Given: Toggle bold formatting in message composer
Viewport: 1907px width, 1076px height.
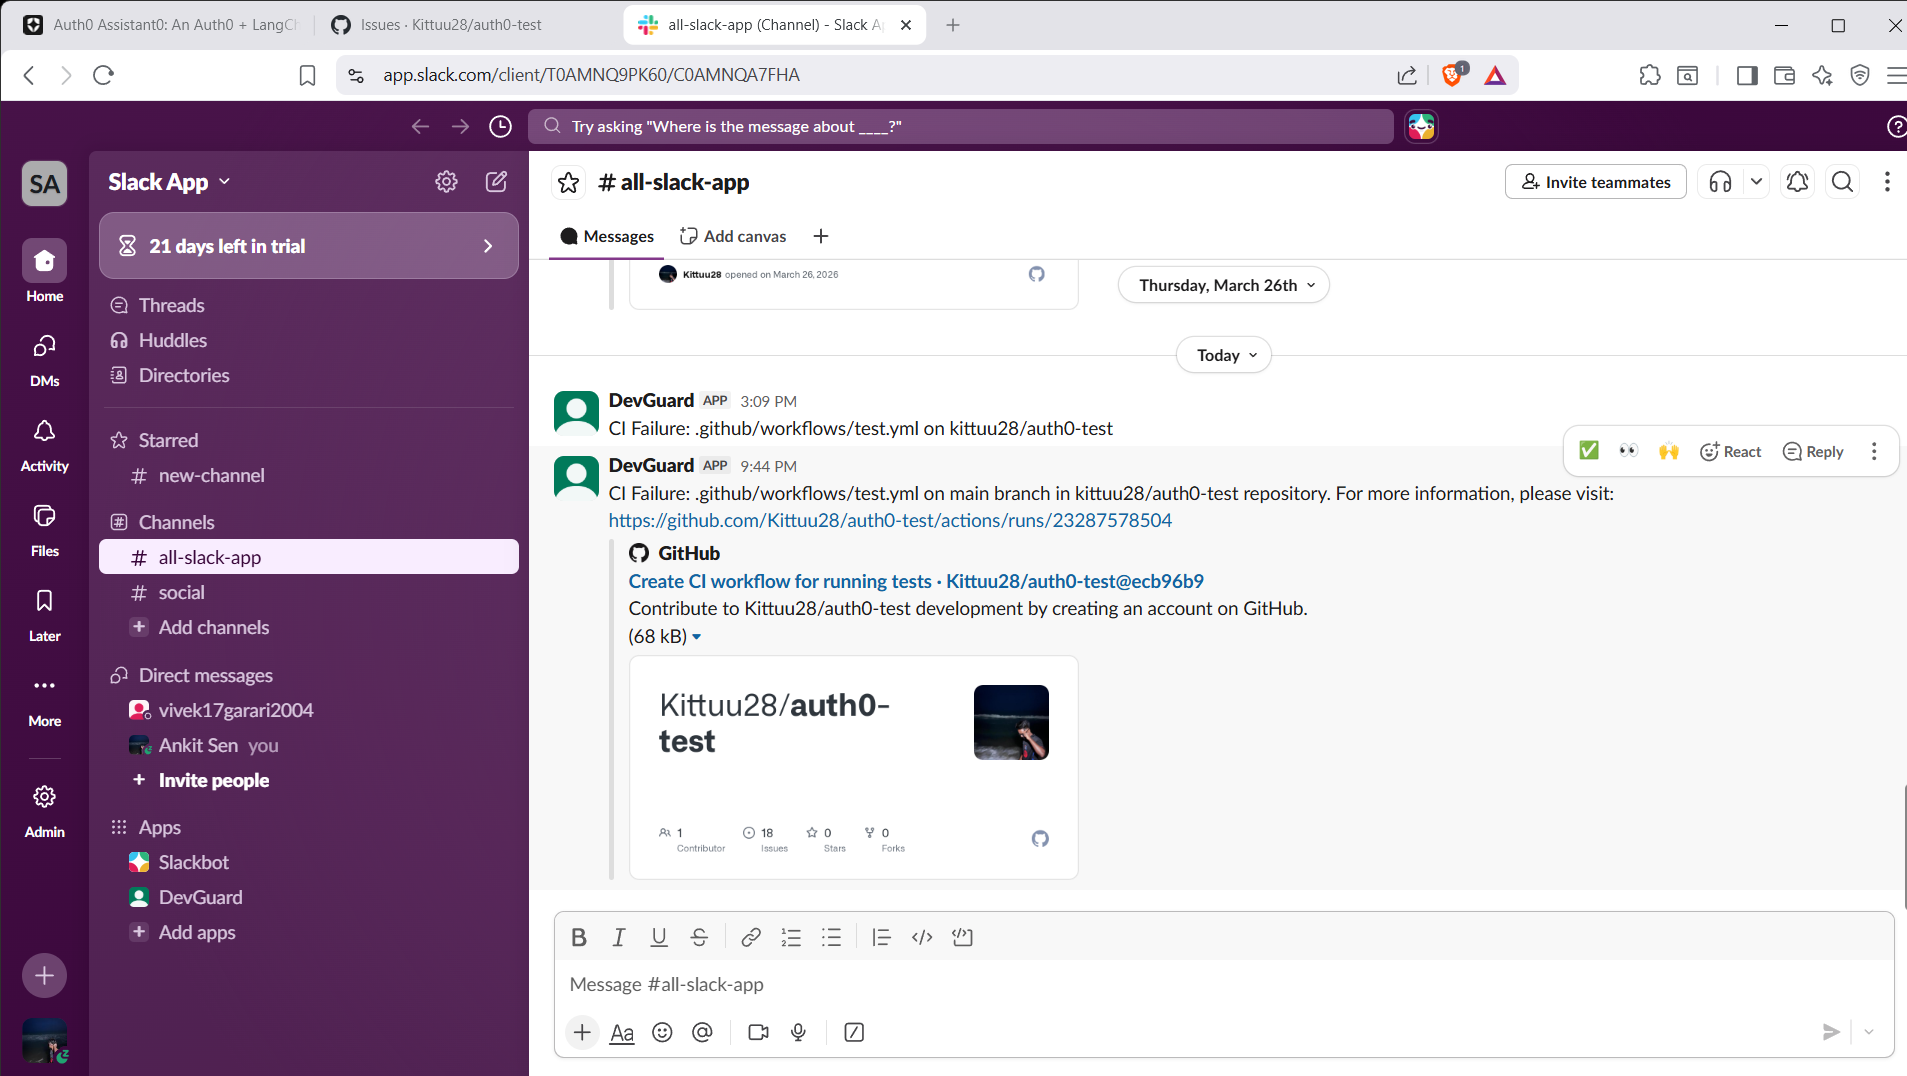Looking at the screenshot, I should [x=579, y=937].
